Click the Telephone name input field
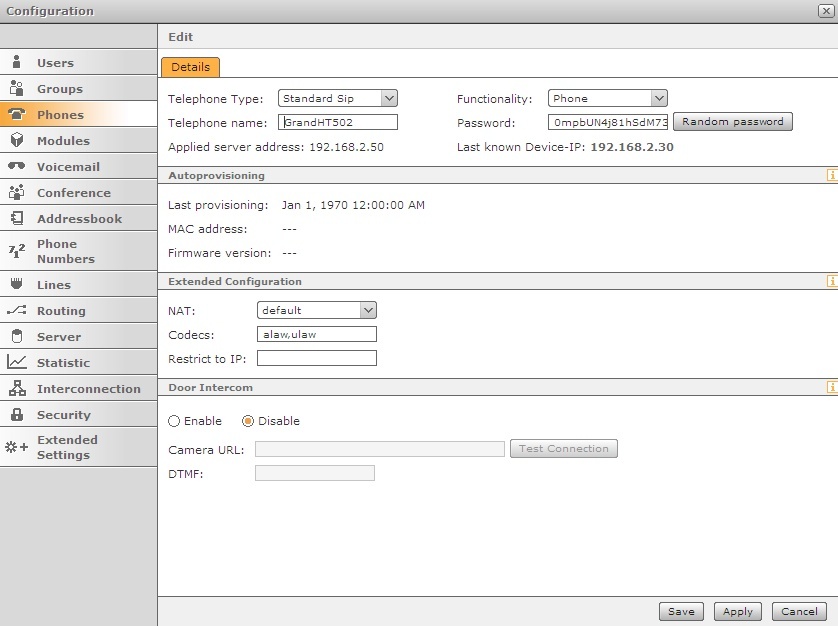 click(x=338, y=122)
